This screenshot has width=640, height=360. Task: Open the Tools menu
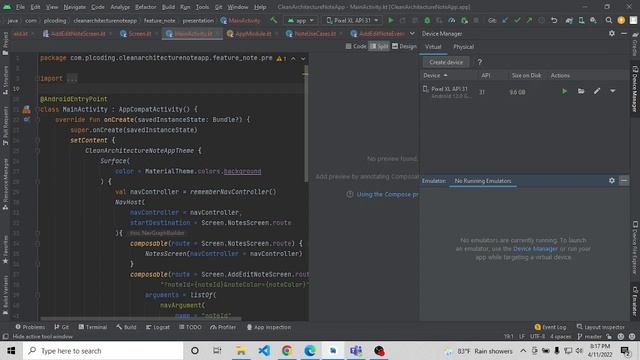(202, 7)
